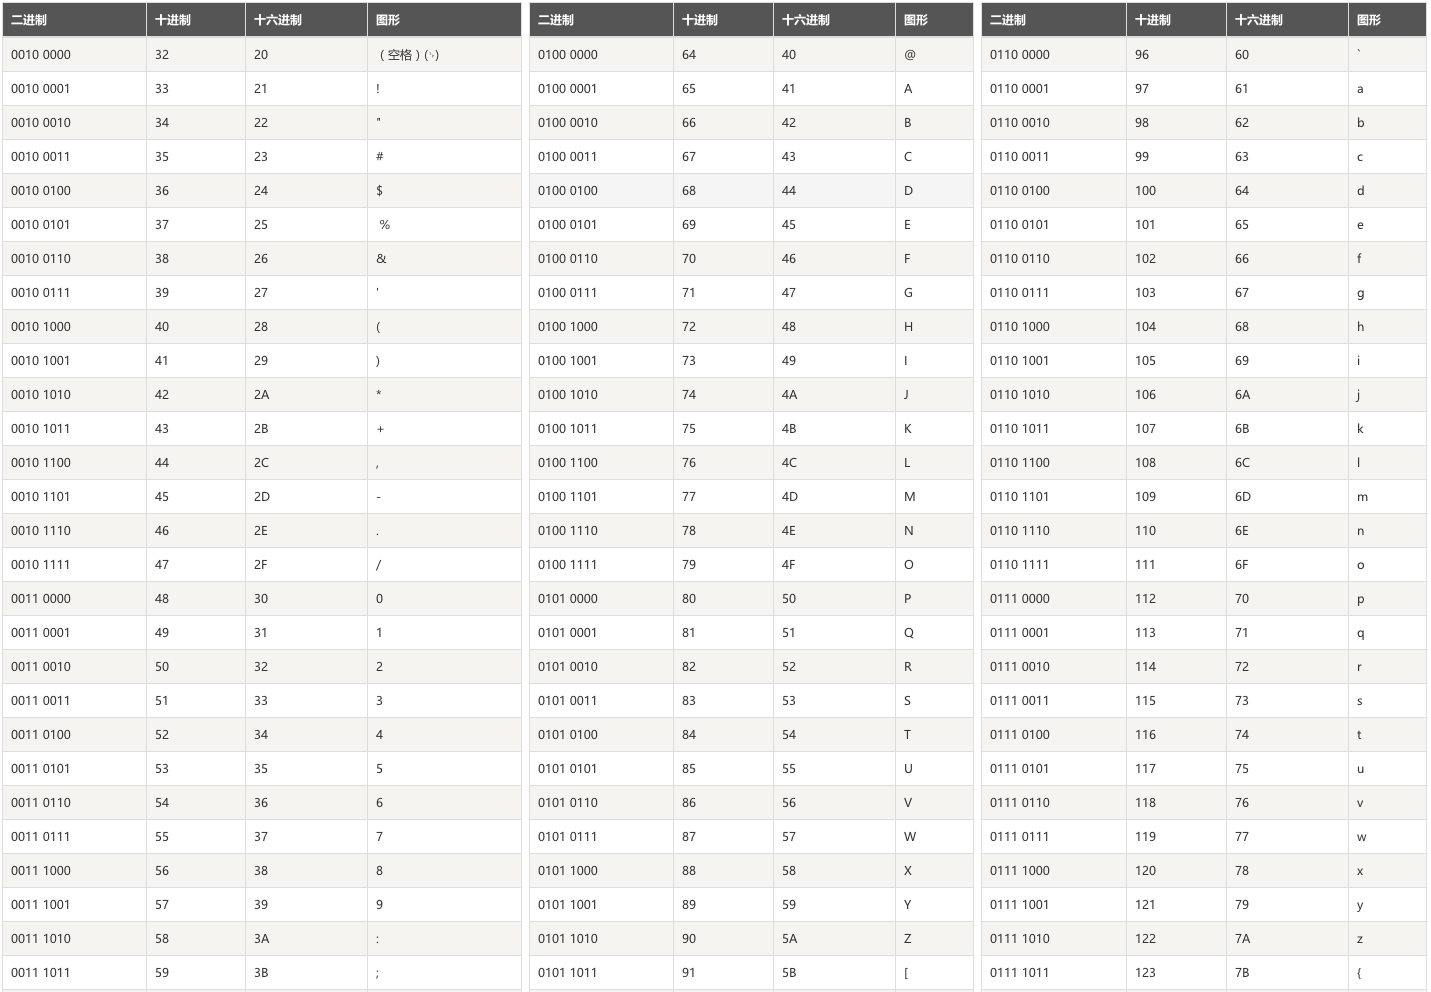Select the (空格) space character cell
Viewport: 1431px width, 992px height.
pos(408,55)
